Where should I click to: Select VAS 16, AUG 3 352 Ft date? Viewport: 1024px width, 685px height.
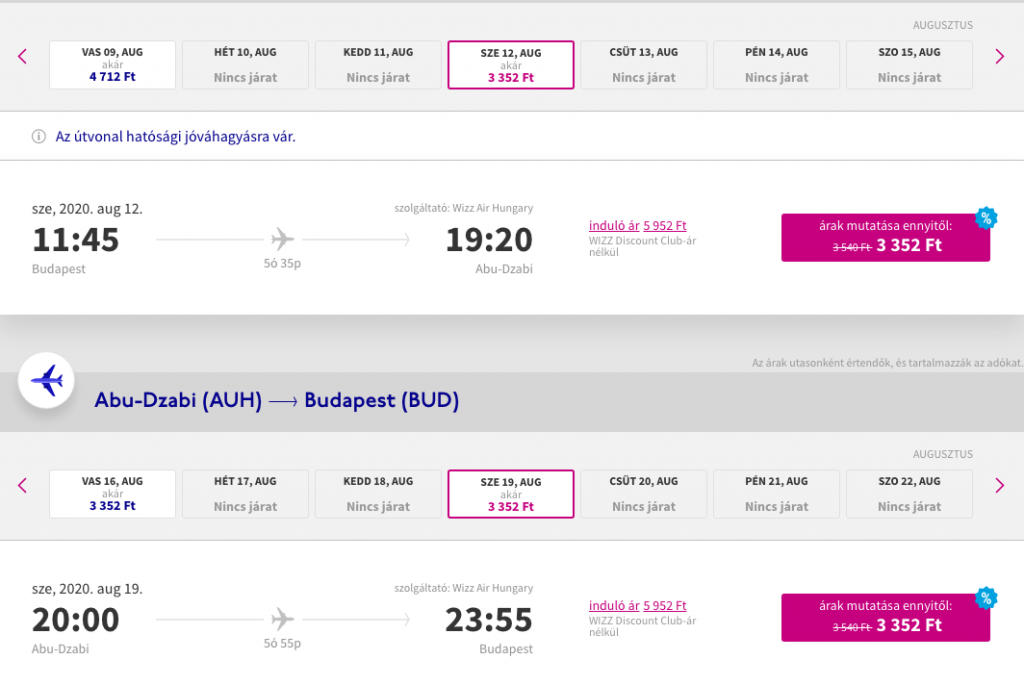[112, 494]
